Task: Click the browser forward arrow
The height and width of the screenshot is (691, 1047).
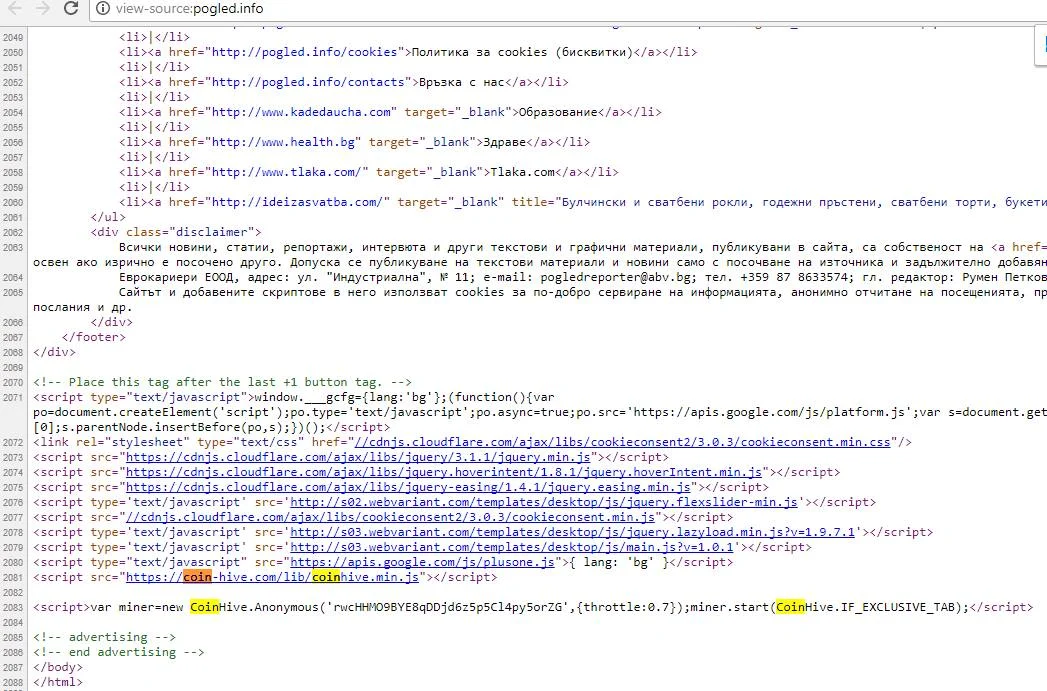Action: tap(42, 9)
